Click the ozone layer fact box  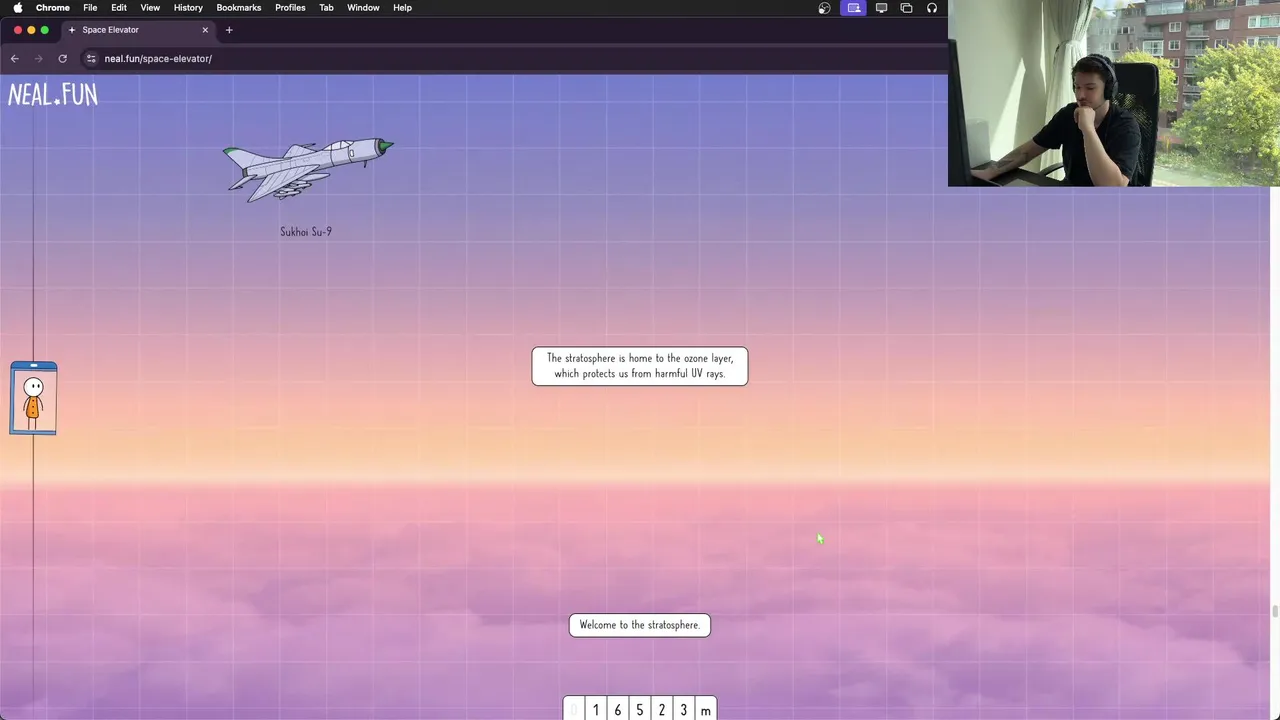tap(640, 366)
